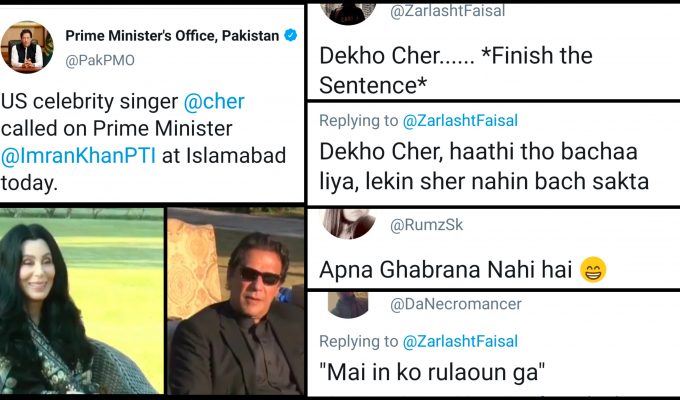Click the @PakPMO handle

100,59
